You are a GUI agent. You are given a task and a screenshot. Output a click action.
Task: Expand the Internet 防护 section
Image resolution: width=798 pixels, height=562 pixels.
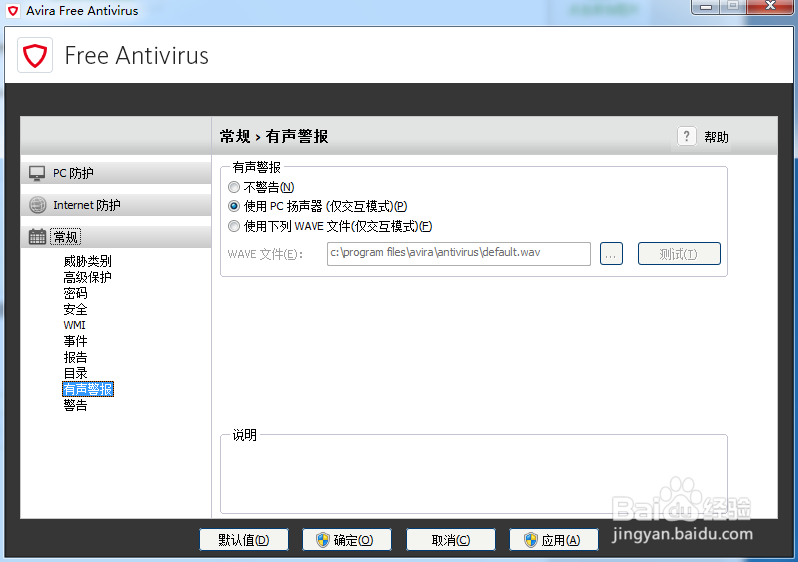click(116, 205)
